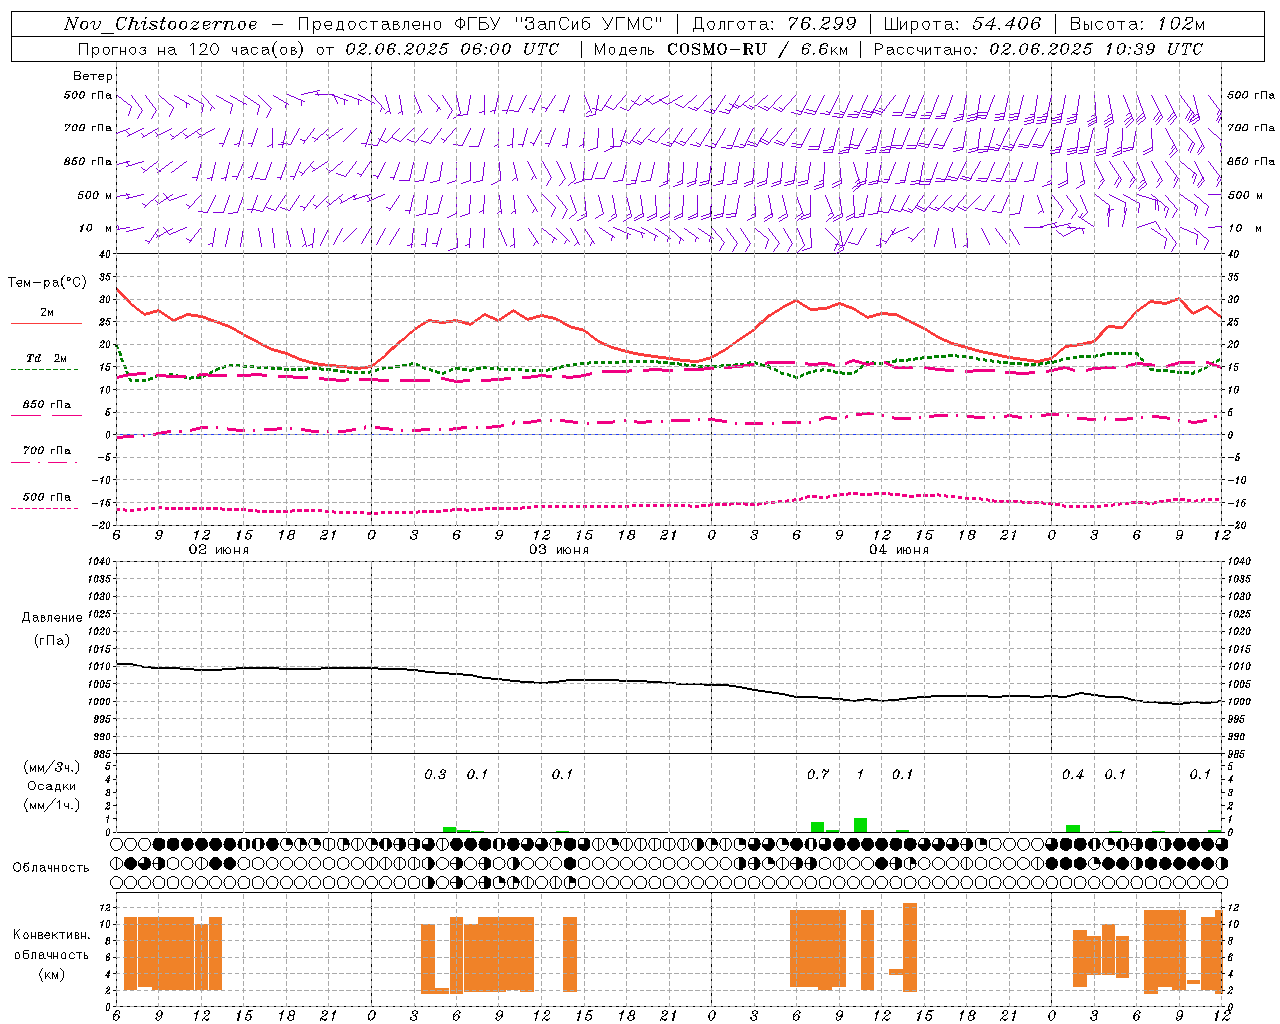
Task: Click the Давление panel label
Action: coord(52,618)
